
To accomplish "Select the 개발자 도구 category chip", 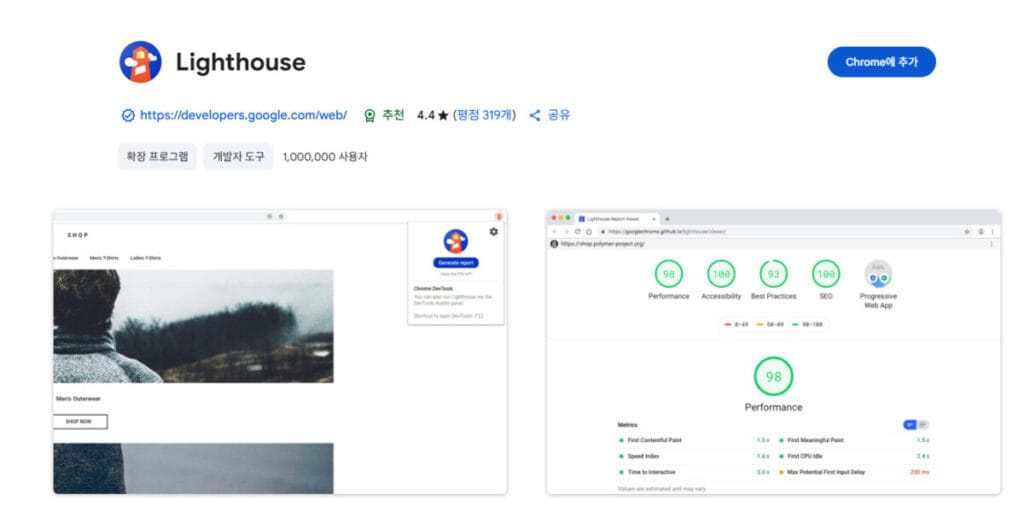I will point(239,157).
